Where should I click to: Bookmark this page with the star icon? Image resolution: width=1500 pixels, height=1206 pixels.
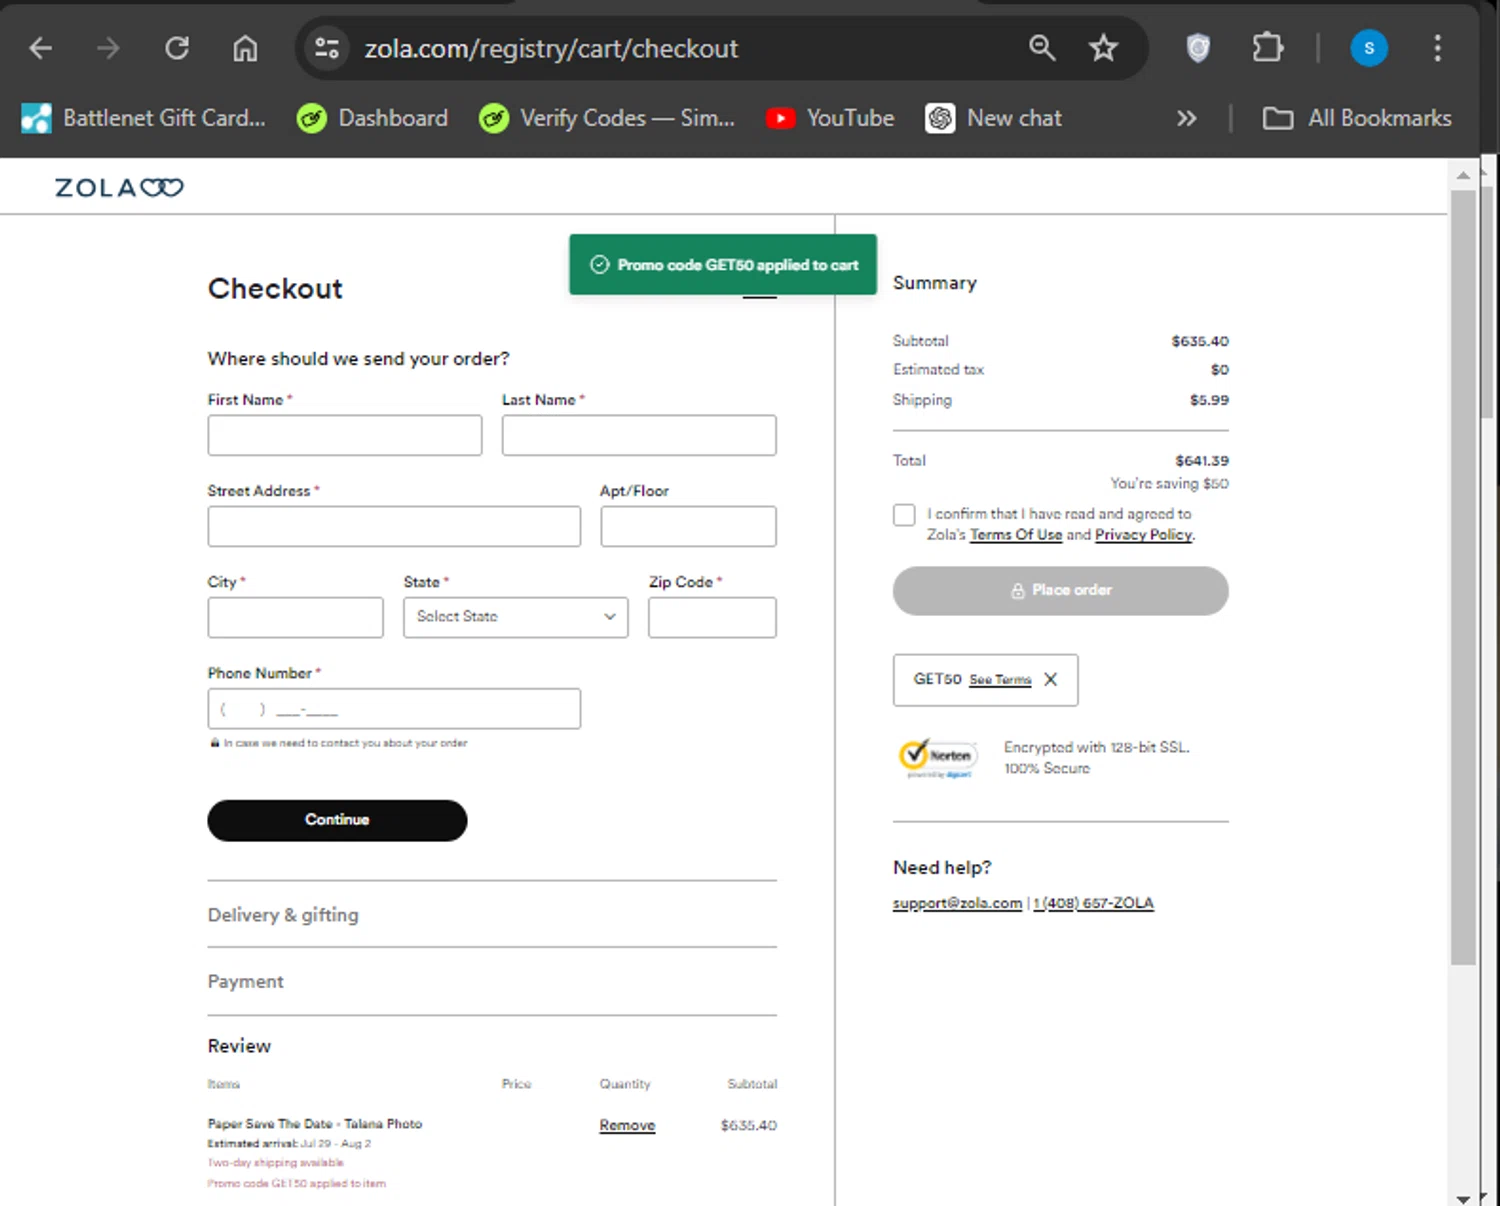coord(1103,47)
